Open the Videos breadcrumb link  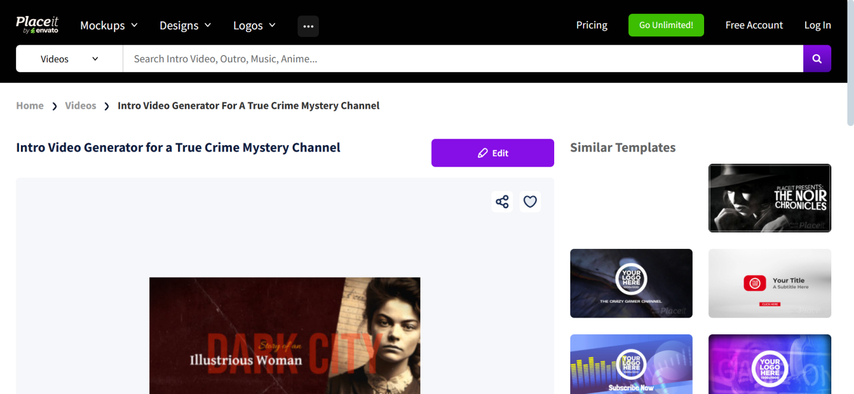coord(81,106)
